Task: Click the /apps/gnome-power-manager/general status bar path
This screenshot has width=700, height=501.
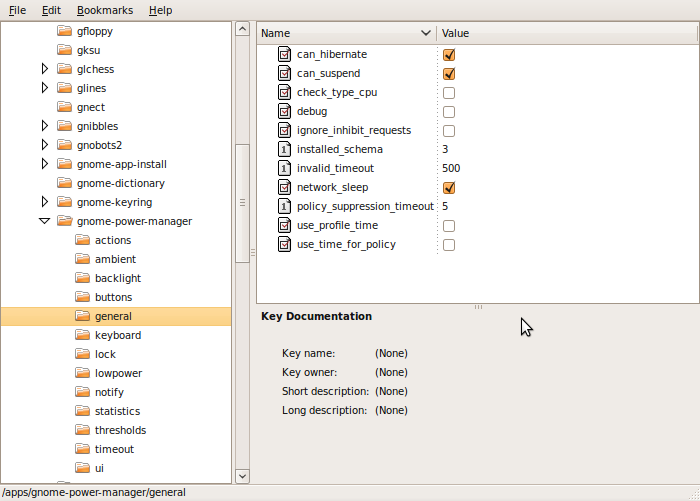Action: (94, 493)
